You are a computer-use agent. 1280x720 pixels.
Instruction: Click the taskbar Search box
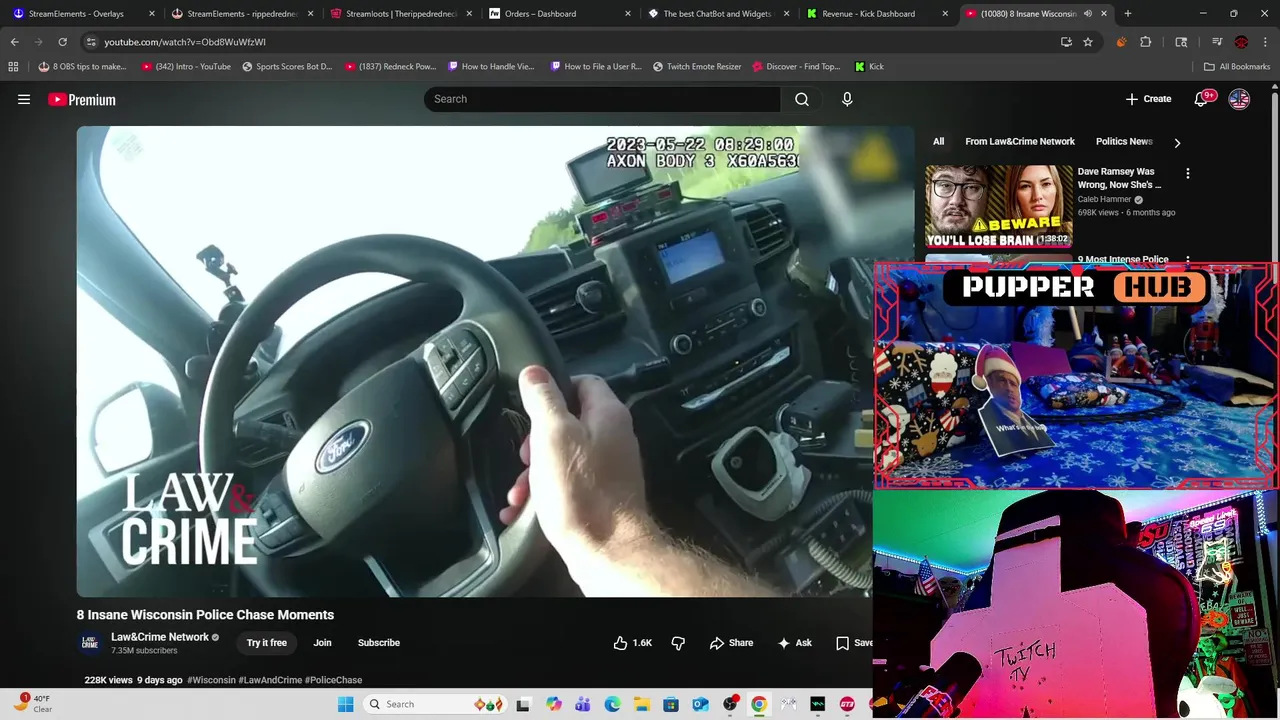[x=435, y=704]
